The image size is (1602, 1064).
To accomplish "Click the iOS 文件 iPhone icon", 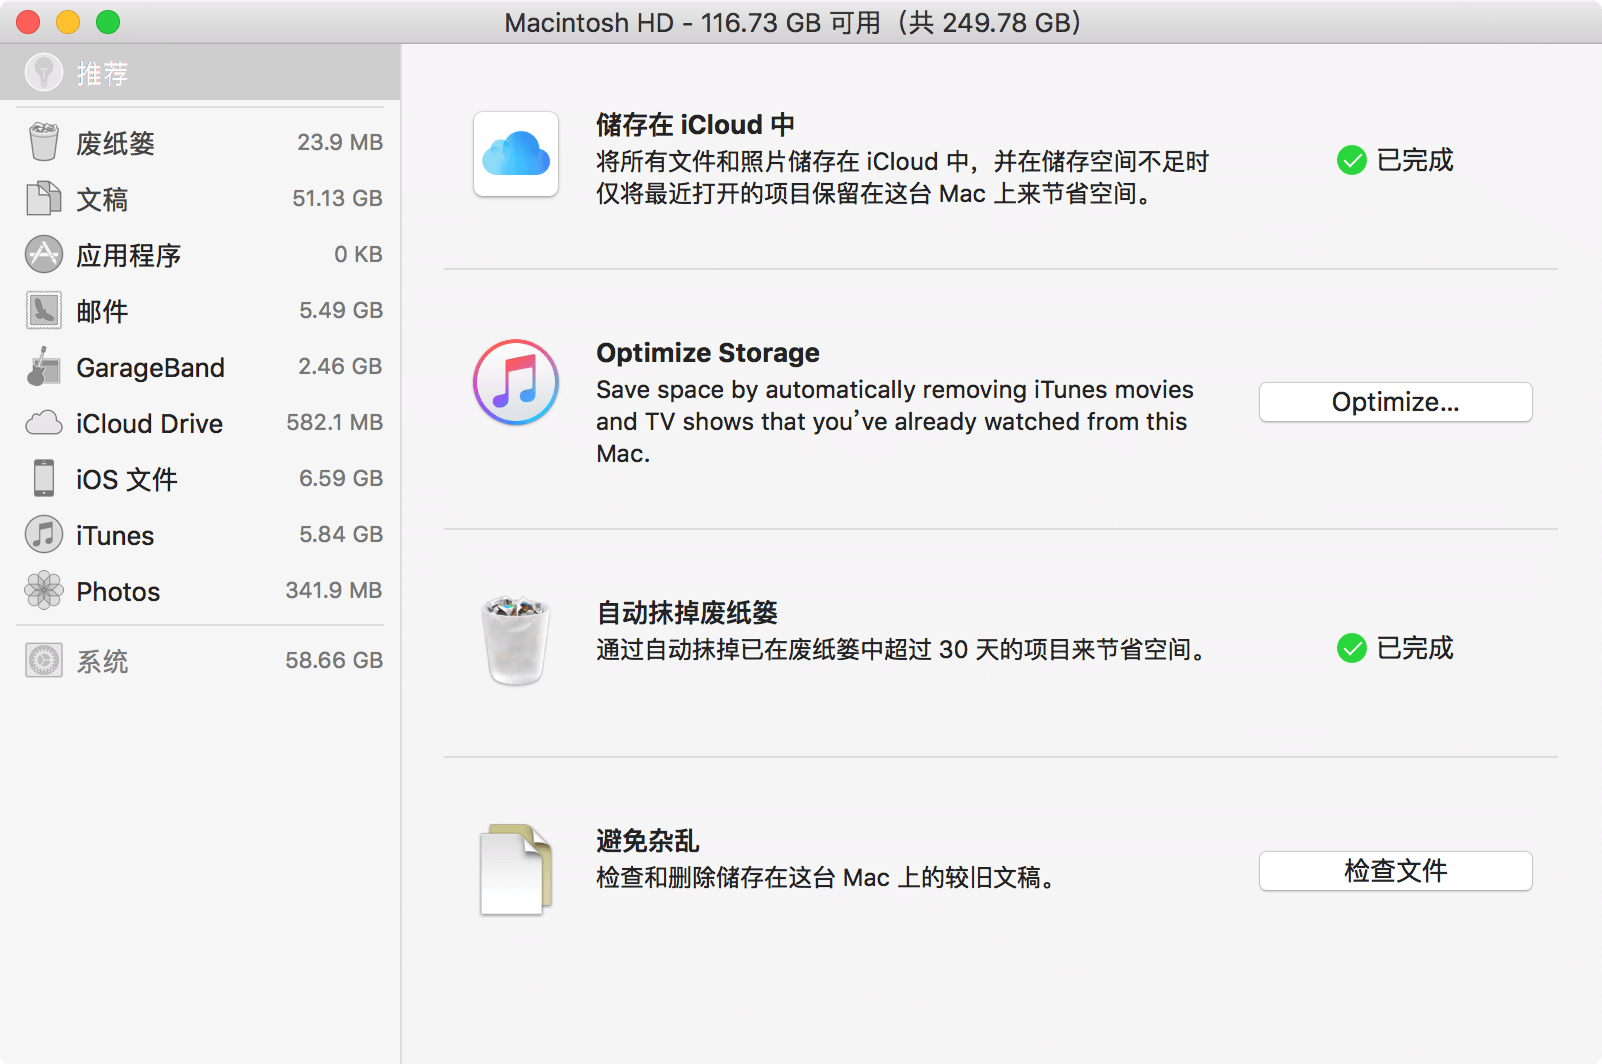I will [x=43, y=478].
